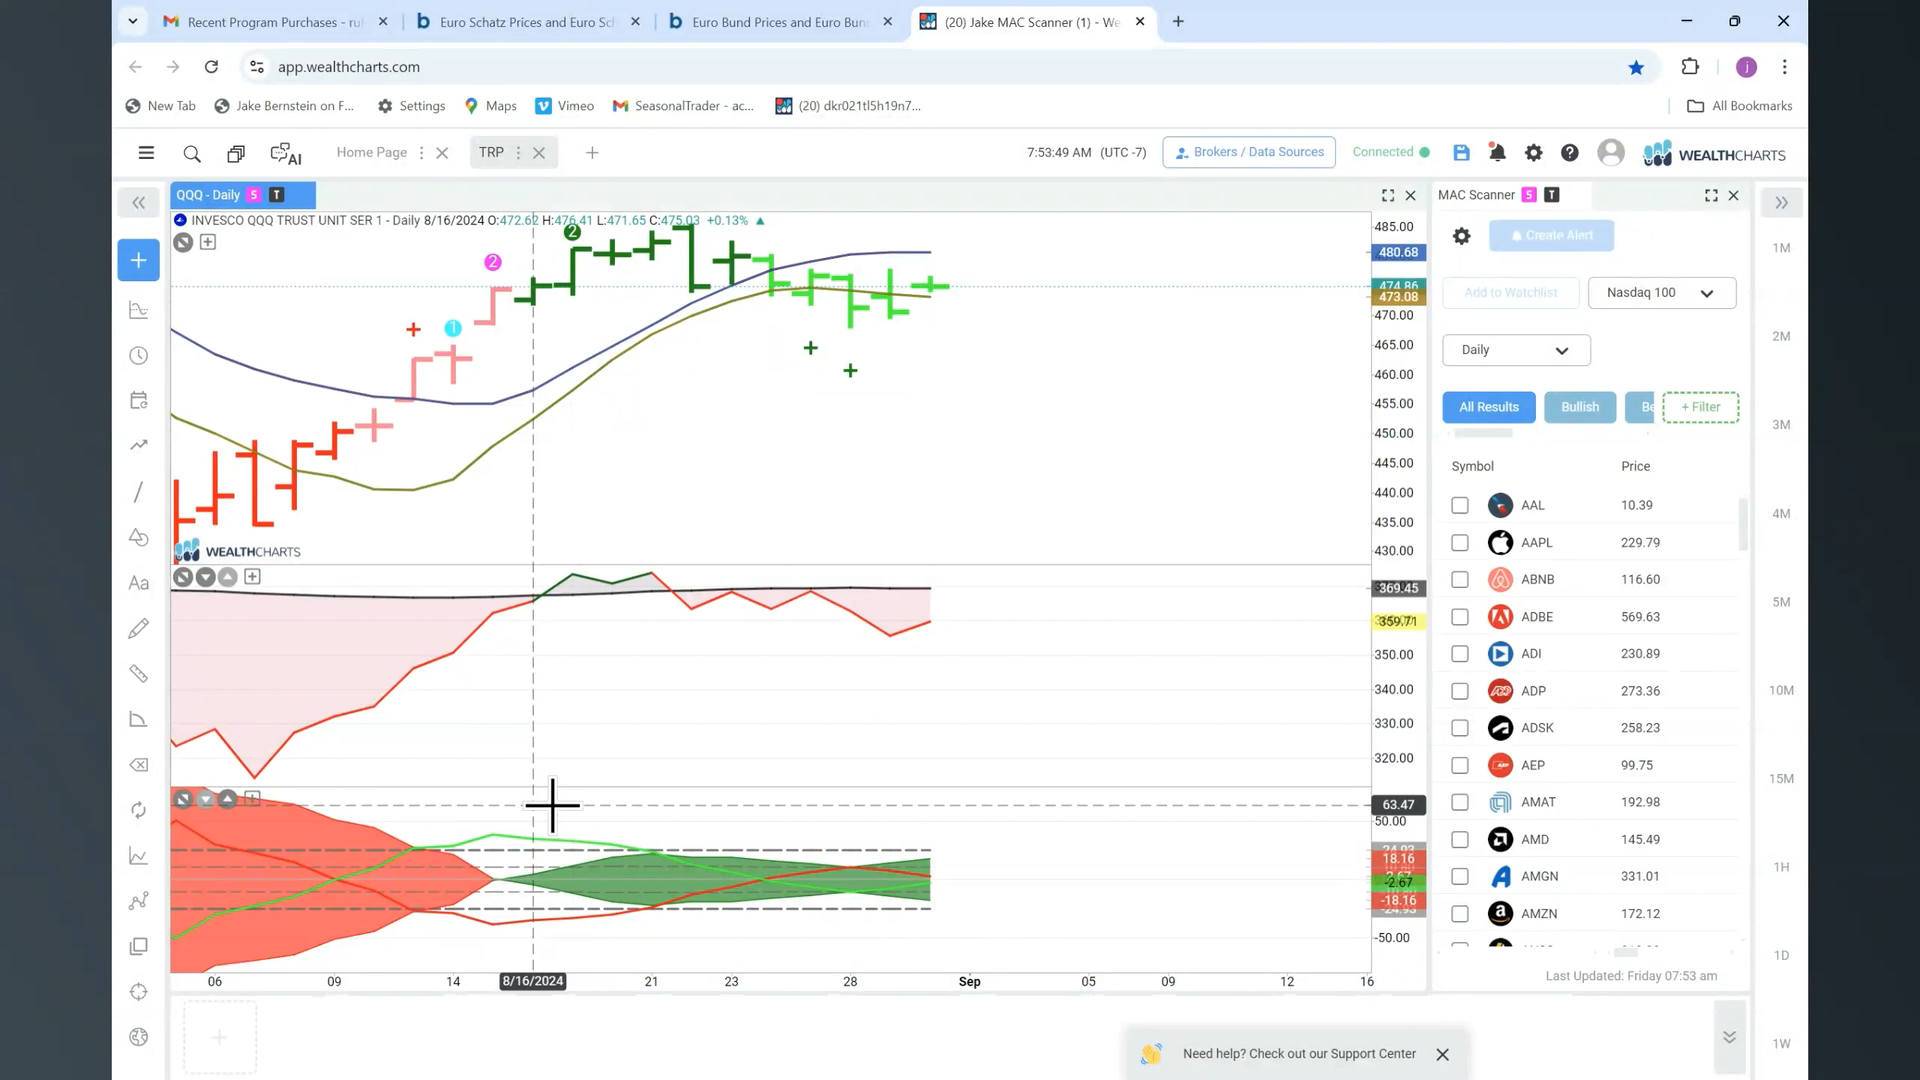Screen dimensions: 1920x1080
Task: Open the Daily timeframe dropdown
Action: tap(1516, 350)
